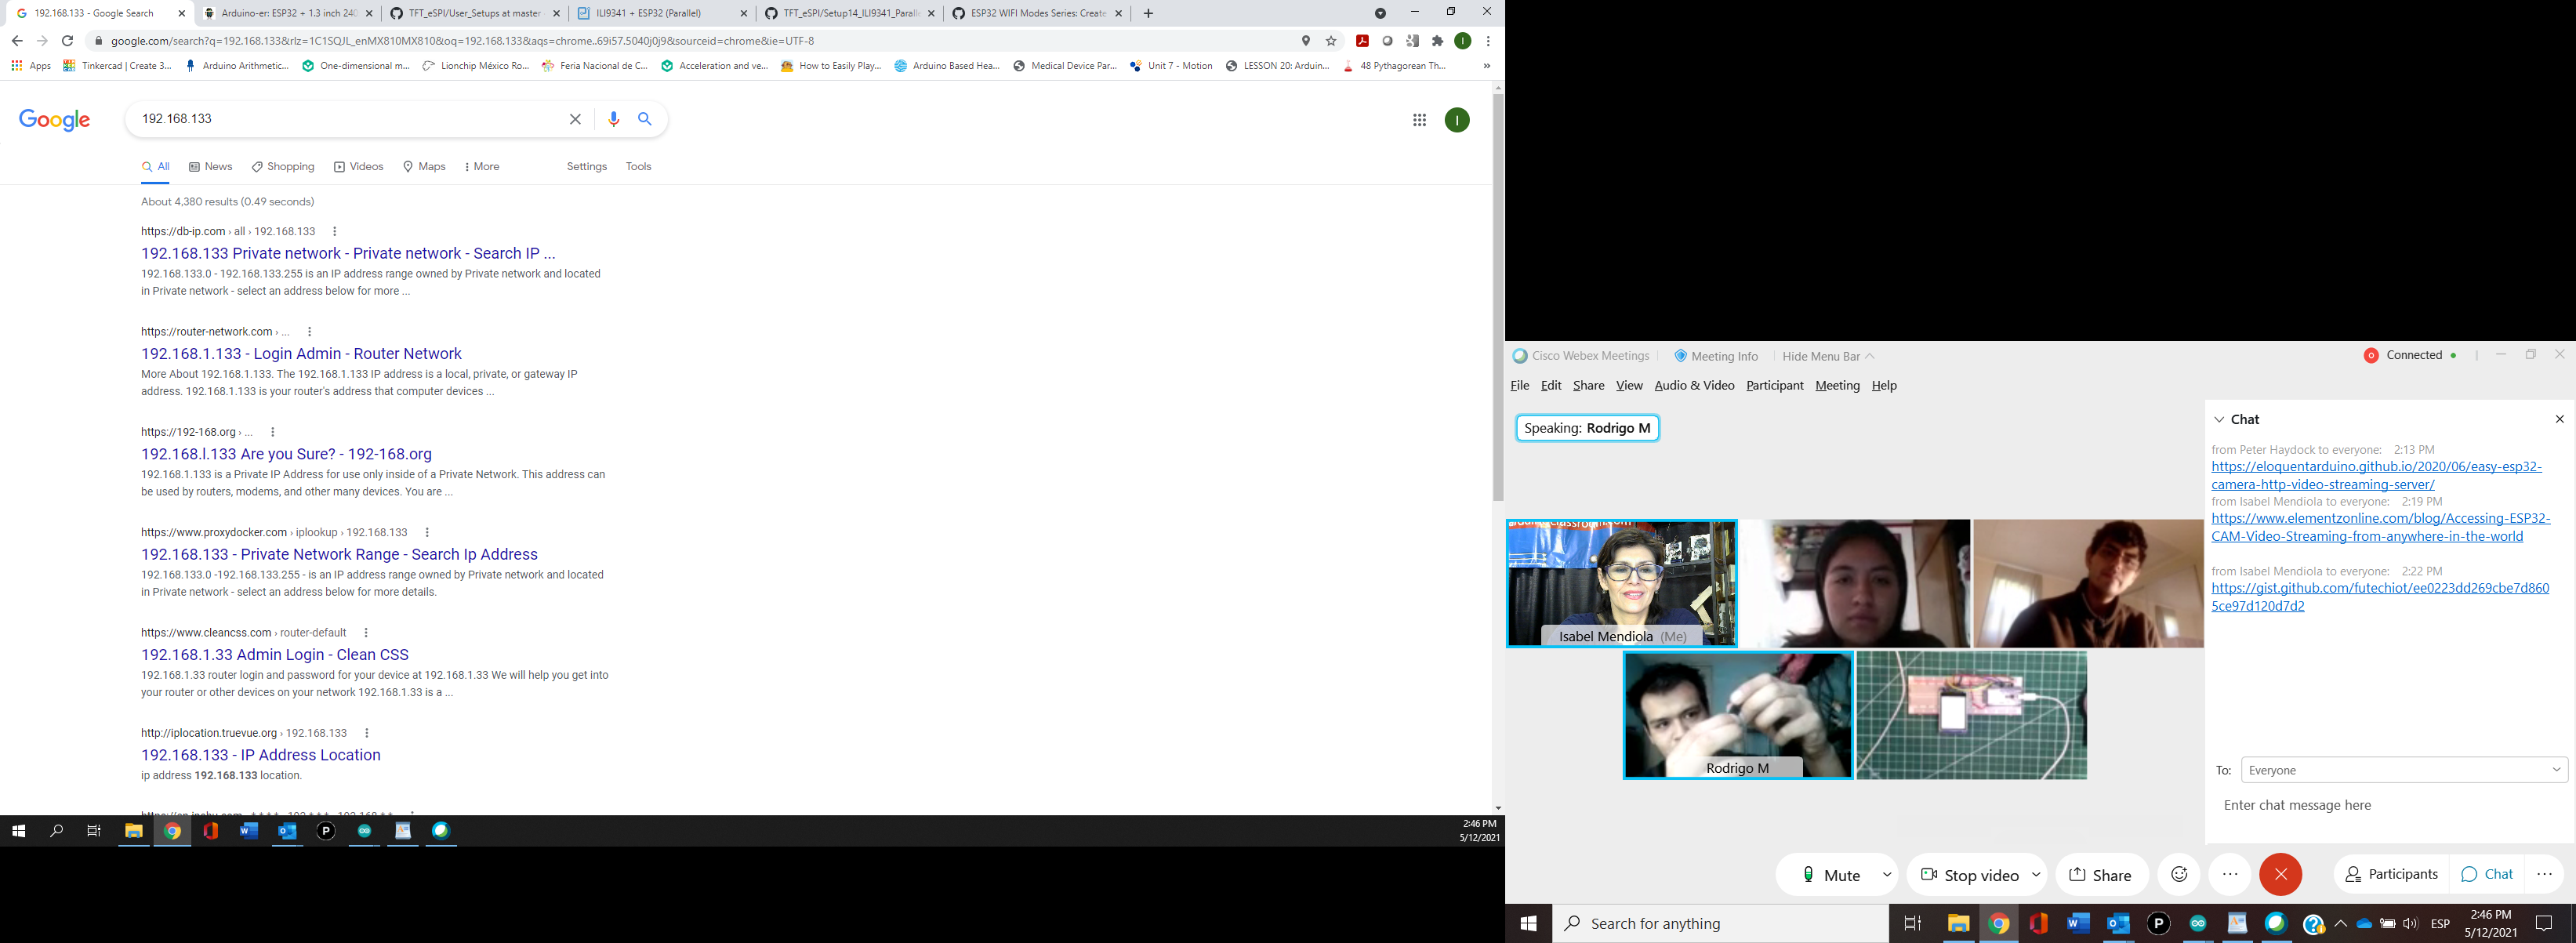This screenshot has width=2576, height=943.
Task: Open the gist.github.com futechiot link in chat
Action: click(x=2380, y=597)
